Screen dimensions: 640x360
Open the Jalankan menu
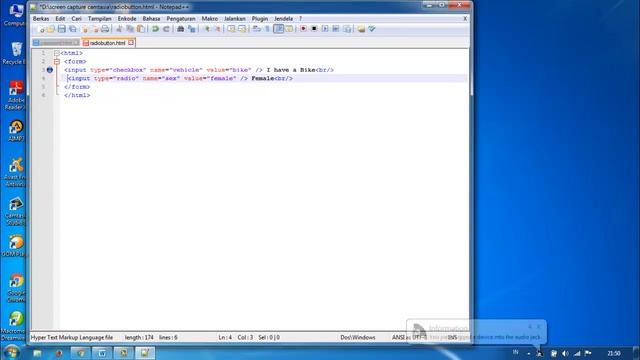[235, 19]
